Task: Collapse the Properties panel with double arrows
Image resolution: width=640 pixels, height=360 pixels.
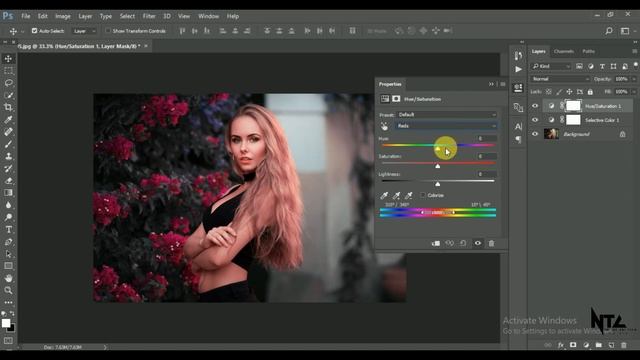Action: coord(491,84)
